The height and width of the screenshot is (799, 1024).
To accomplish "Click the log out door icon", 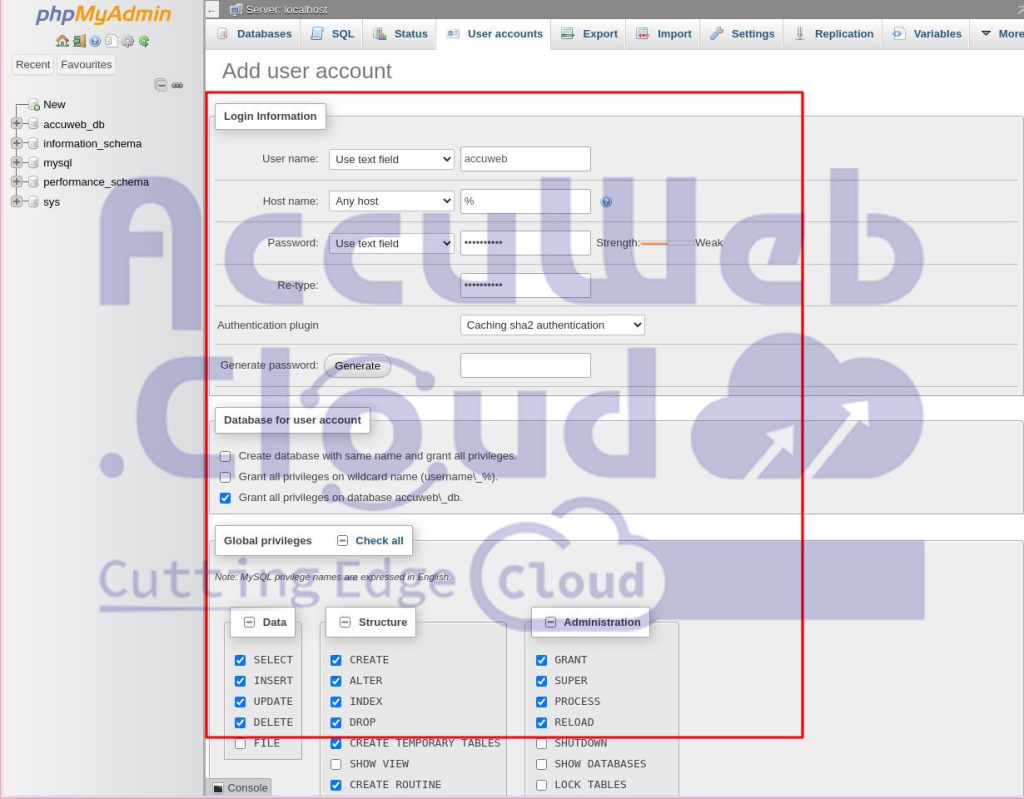I will [x=79, y=41].
